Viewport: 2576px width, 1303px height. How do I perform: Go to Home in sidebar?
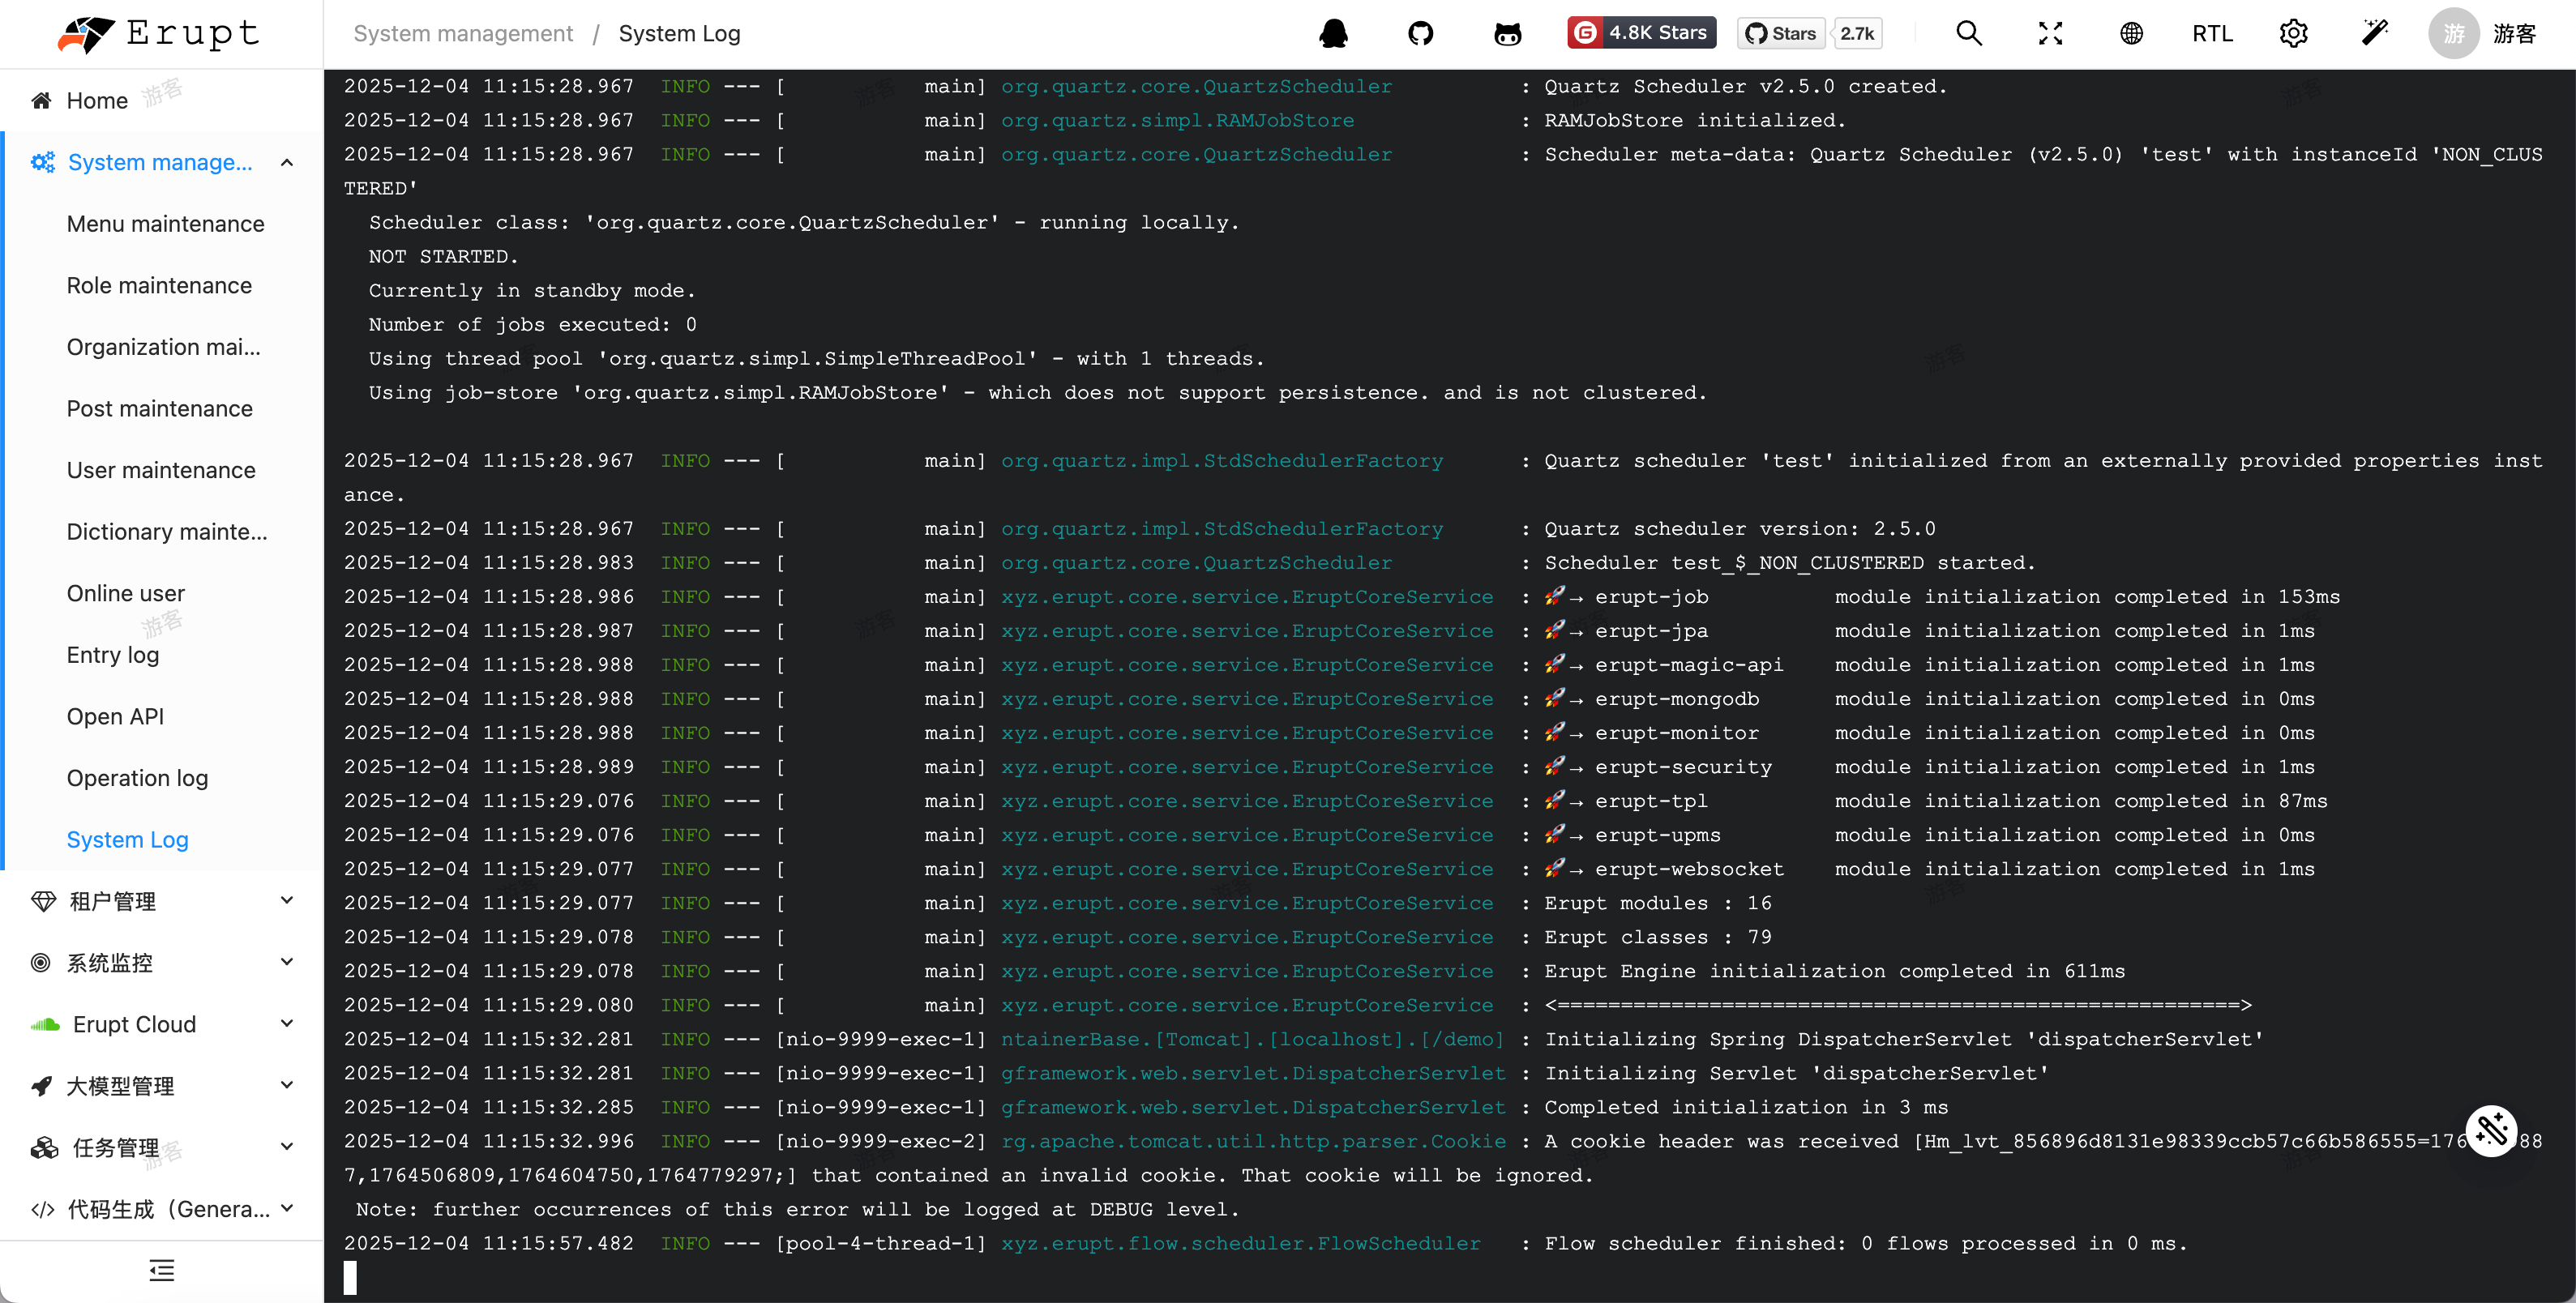(97, 100)
